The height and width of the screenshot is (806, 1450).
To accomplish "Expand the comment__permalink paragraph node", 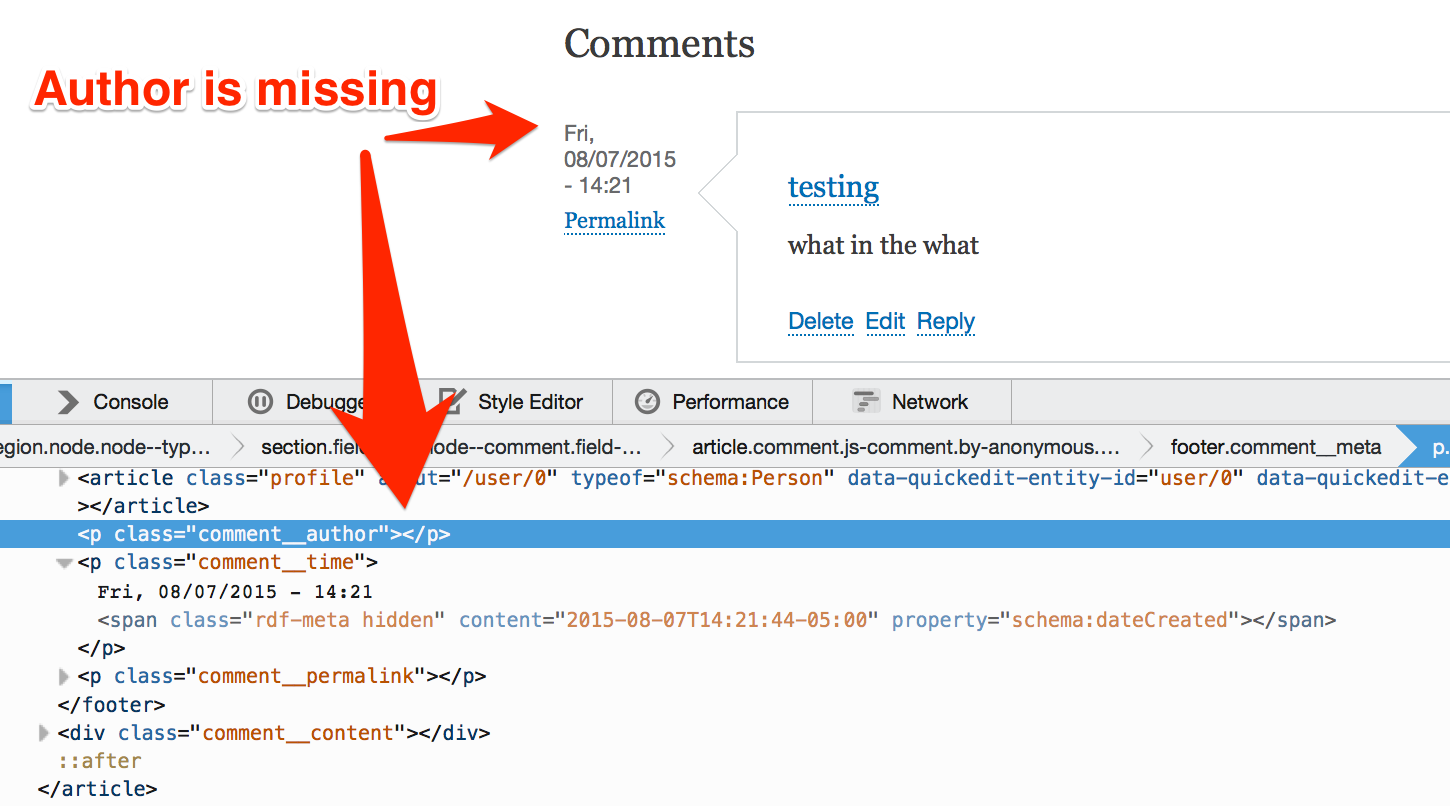I will coord(63,676).
